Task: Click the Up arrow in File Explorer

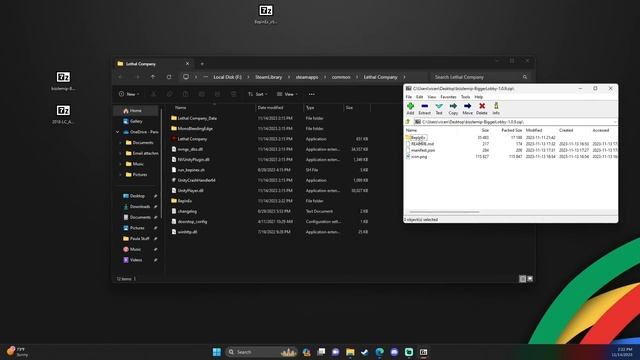Action: coord(153,77)
